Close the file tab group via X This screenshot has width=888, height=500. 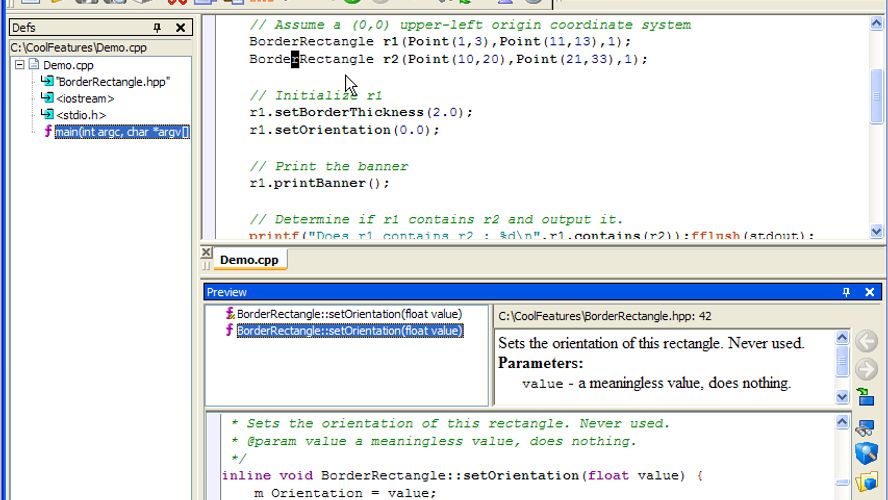click(207, 252)
